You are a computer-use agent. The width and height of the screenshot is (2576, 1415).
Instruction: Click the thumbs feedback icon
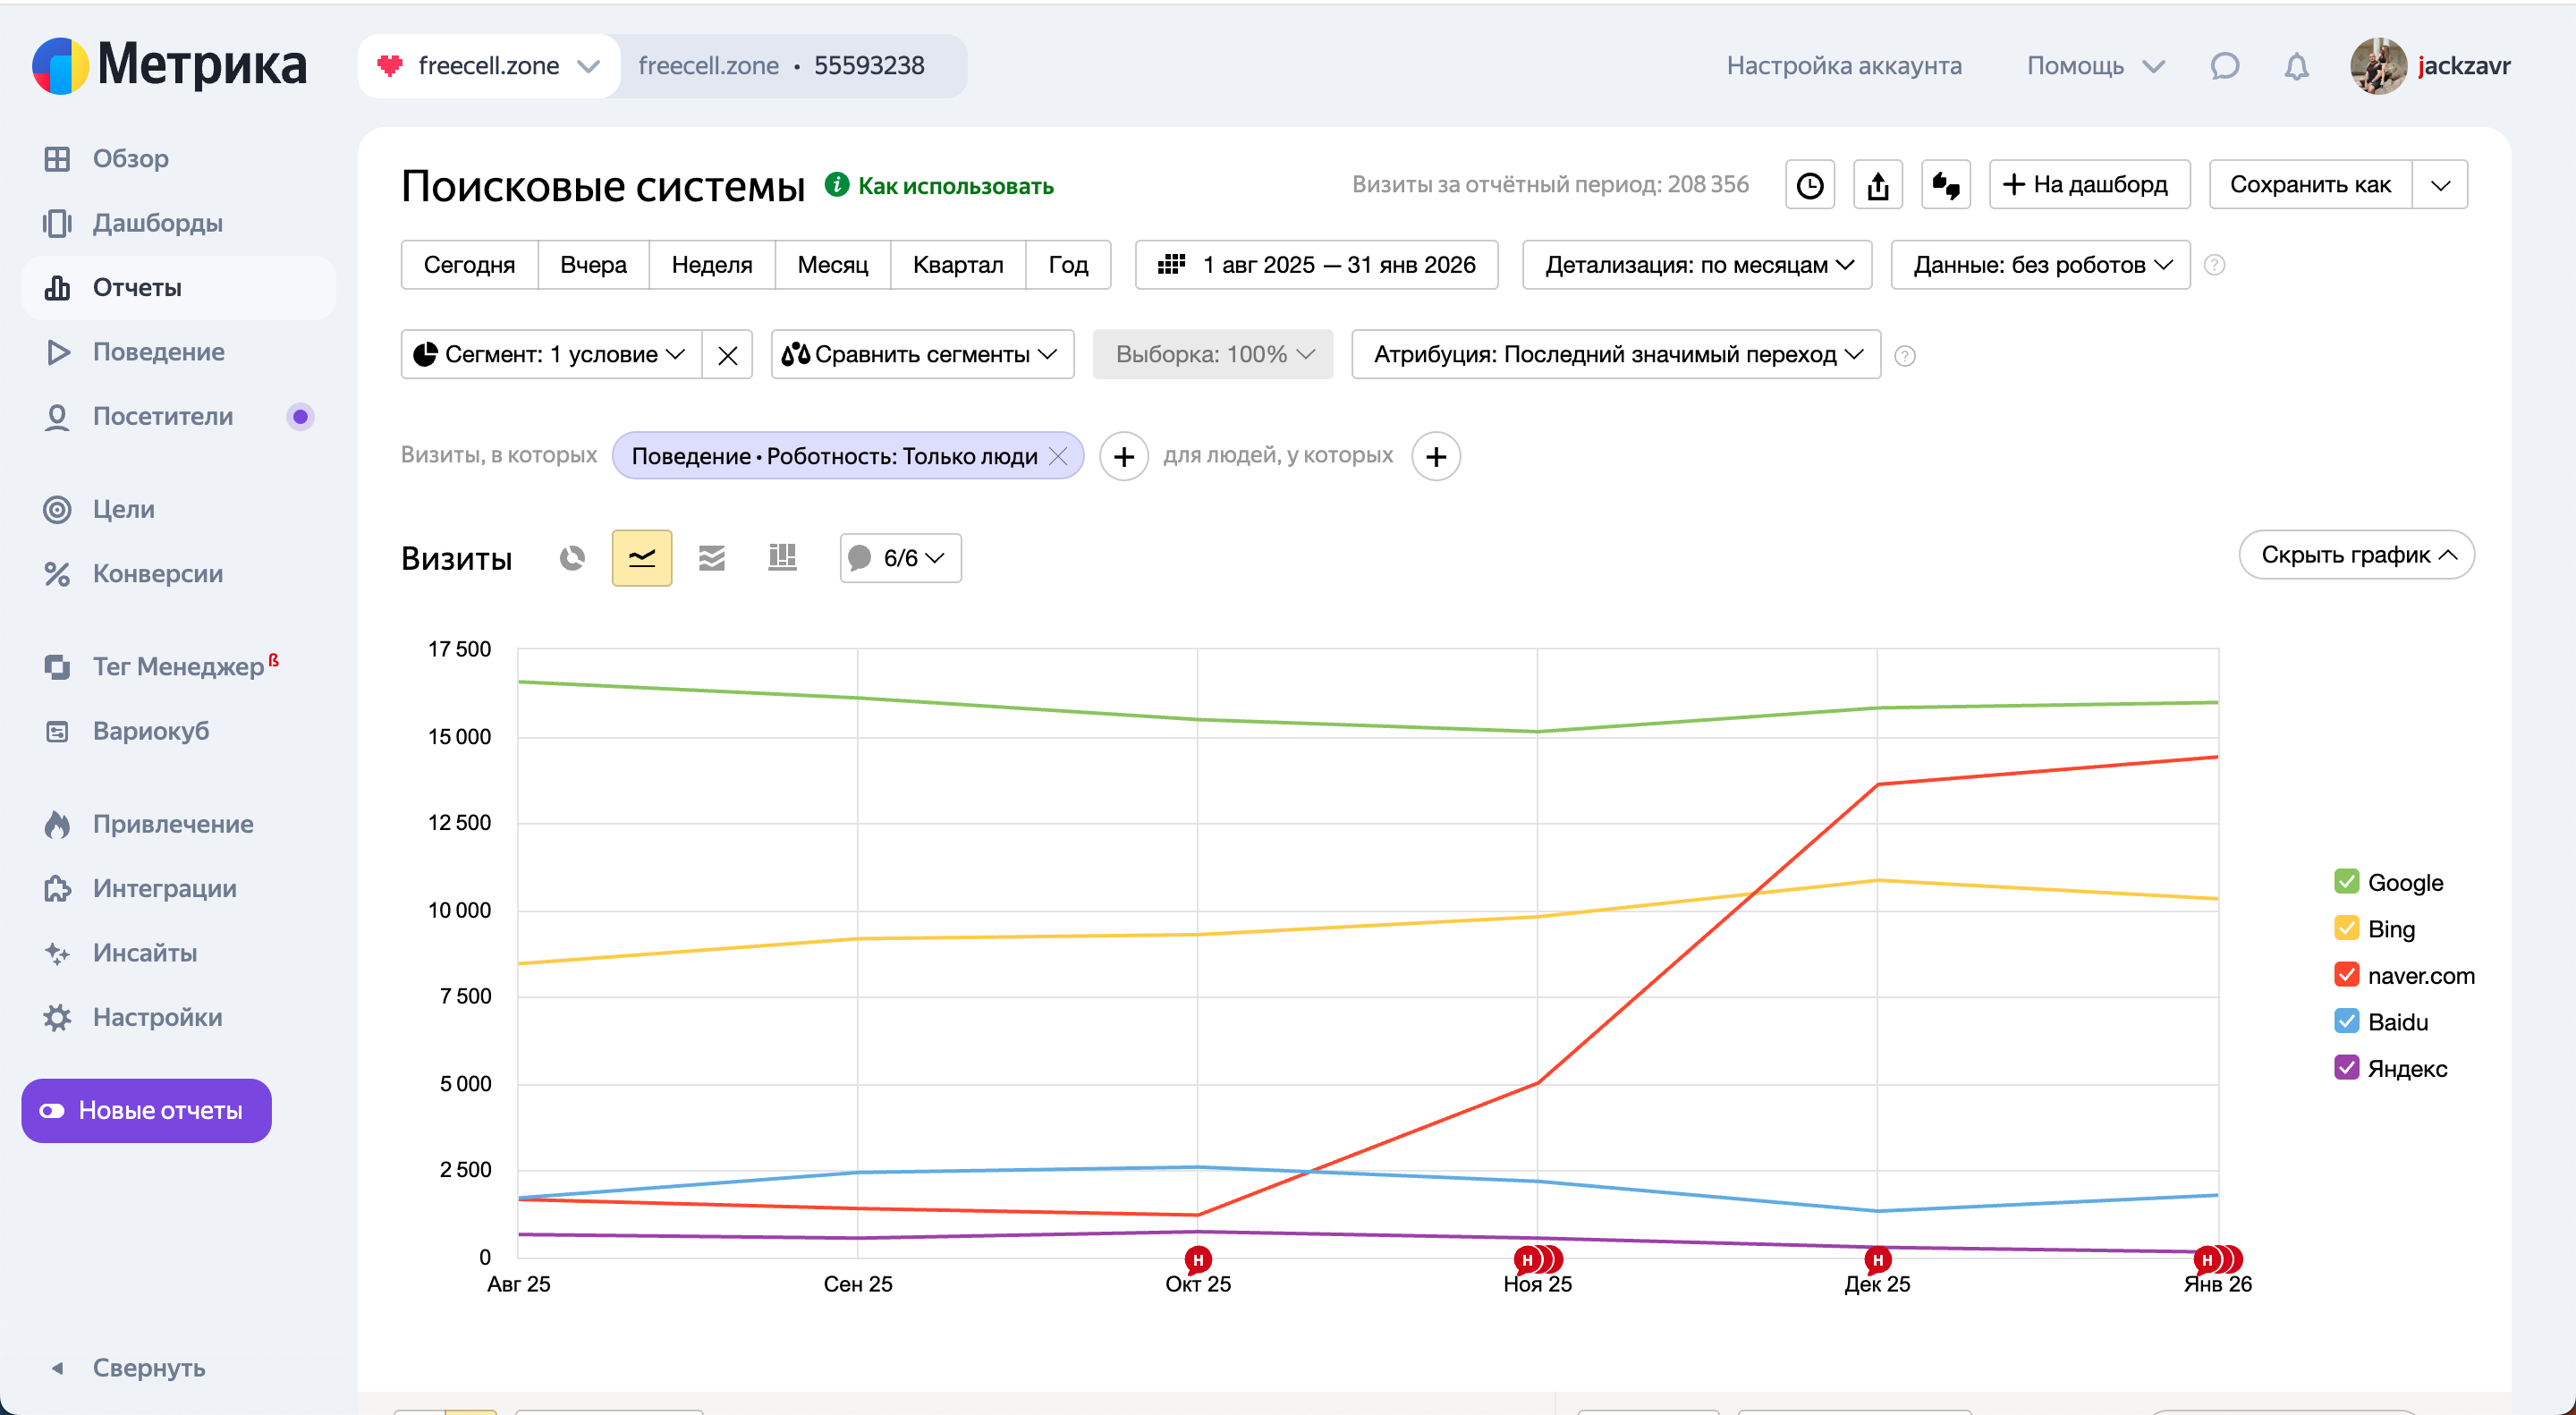(1945, 185)
